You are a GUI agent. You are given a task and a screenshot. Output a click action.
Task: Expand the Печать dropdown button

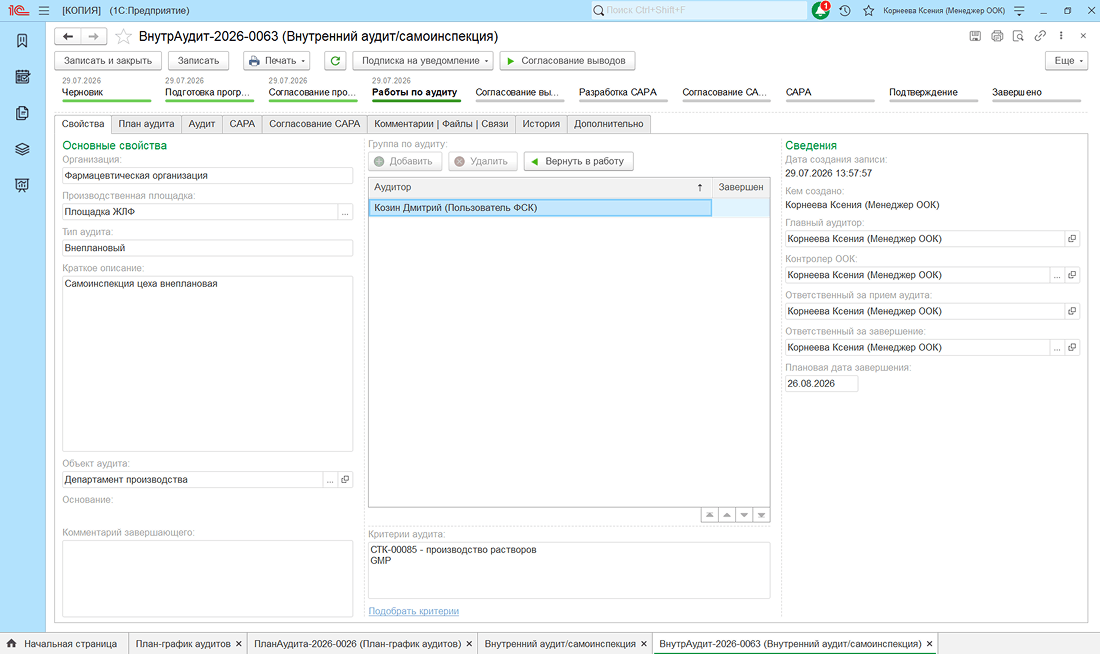277,61
